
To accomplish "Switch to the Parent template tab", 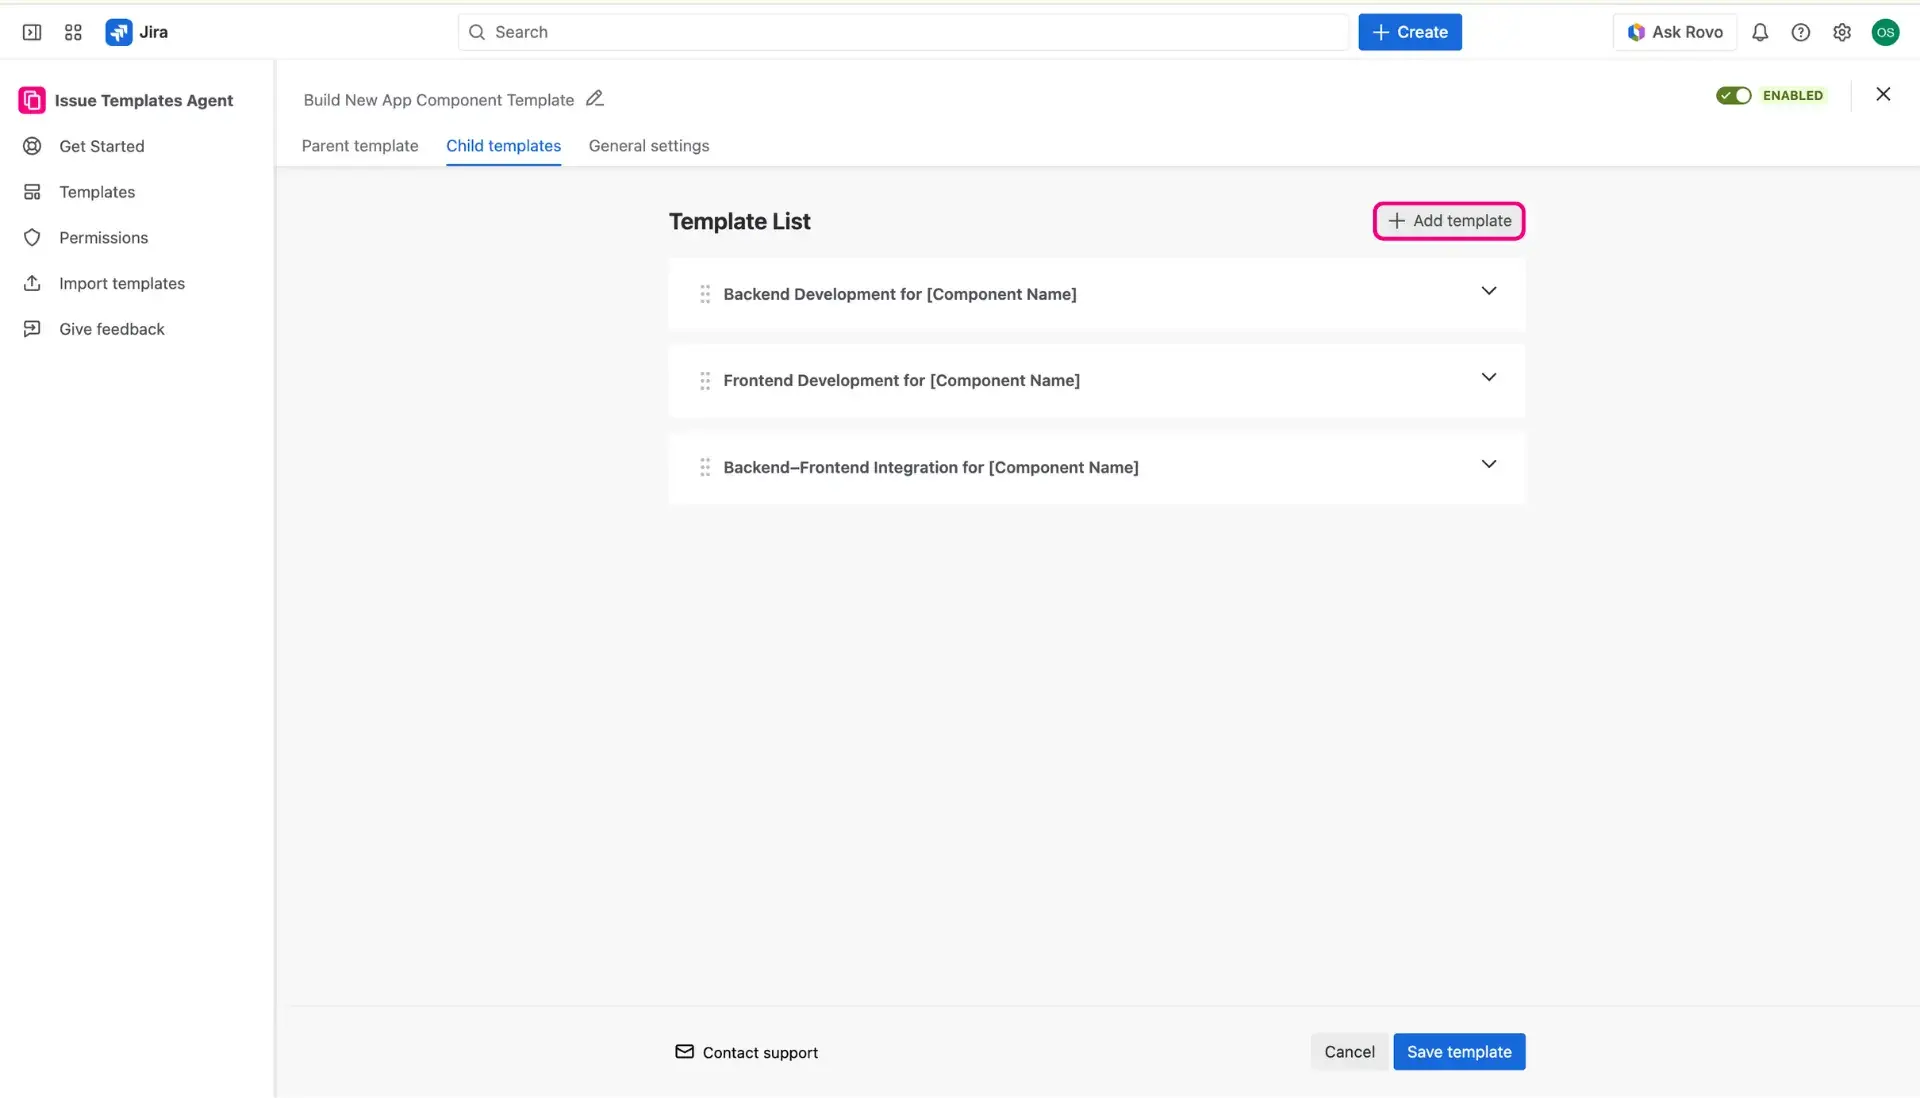I will [x=360, y=146].
